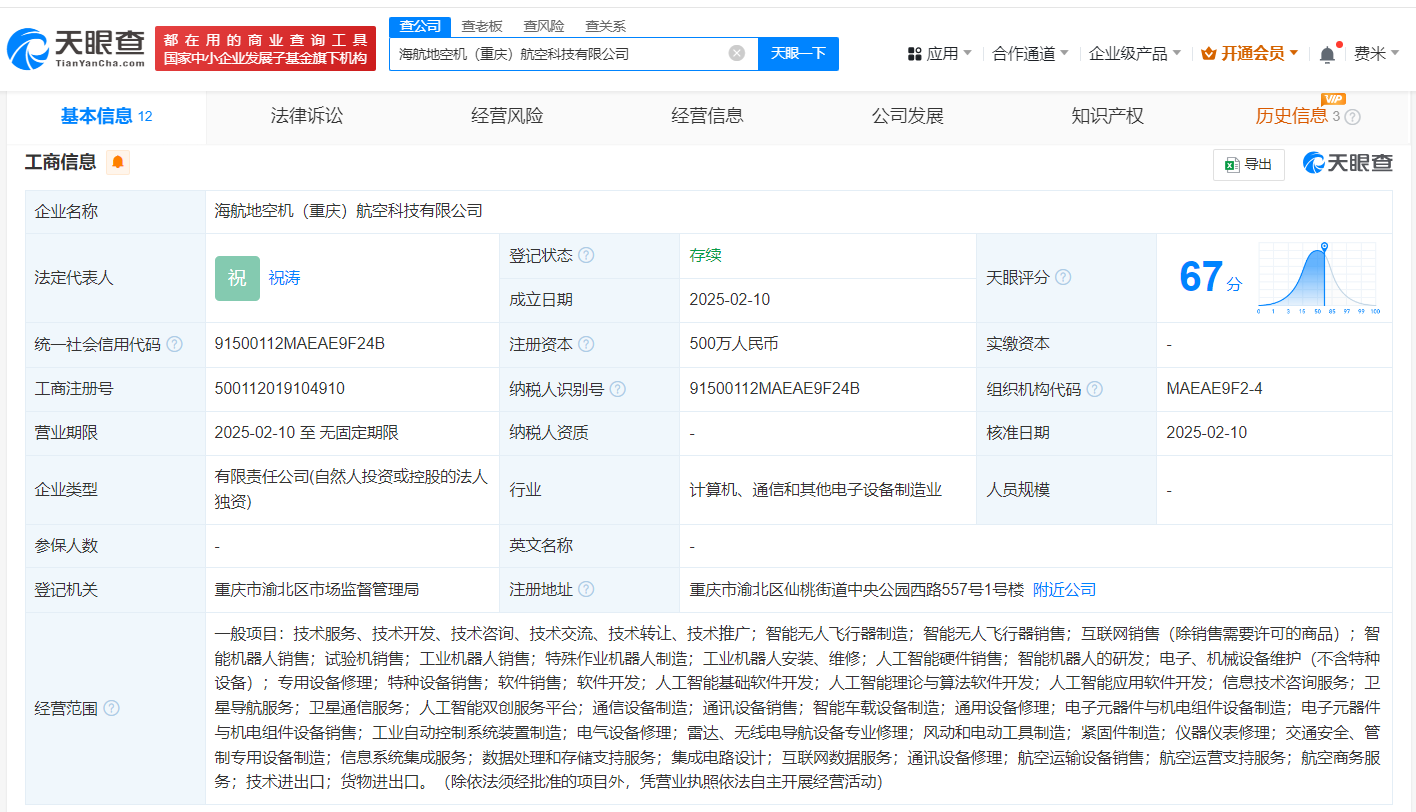The image size is (1416, 812).
Task: Click the TianYan score distribution chart
Action: 1320,278
